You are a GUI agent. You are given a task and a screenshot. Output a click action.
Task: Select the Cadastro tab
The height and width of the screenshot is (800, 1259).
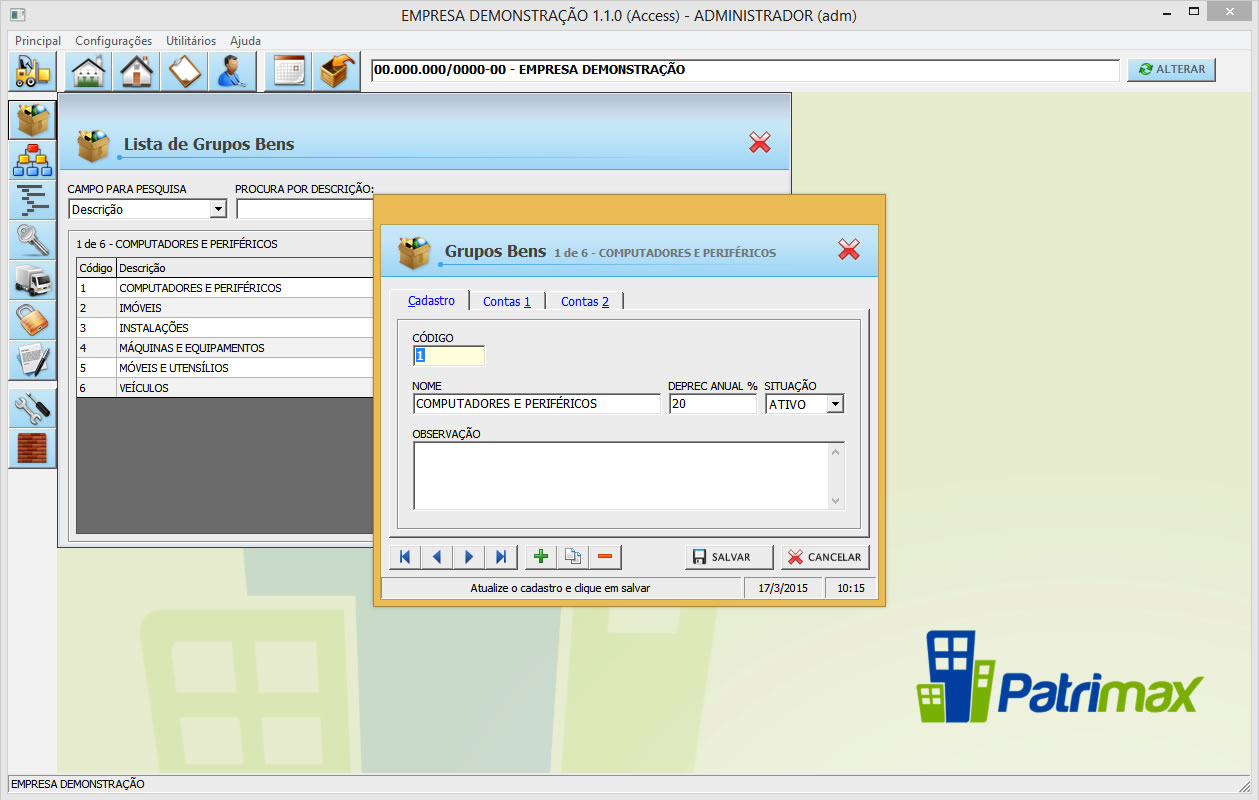tap(431, 300)
